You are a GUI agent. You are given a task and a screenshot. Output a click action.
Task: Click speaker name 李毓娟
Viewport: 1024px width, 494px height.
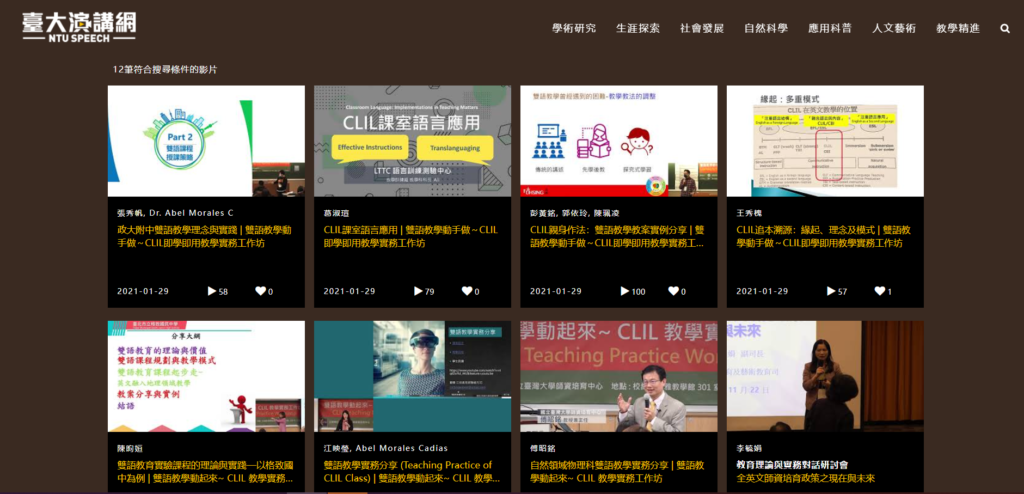(749, 448)
